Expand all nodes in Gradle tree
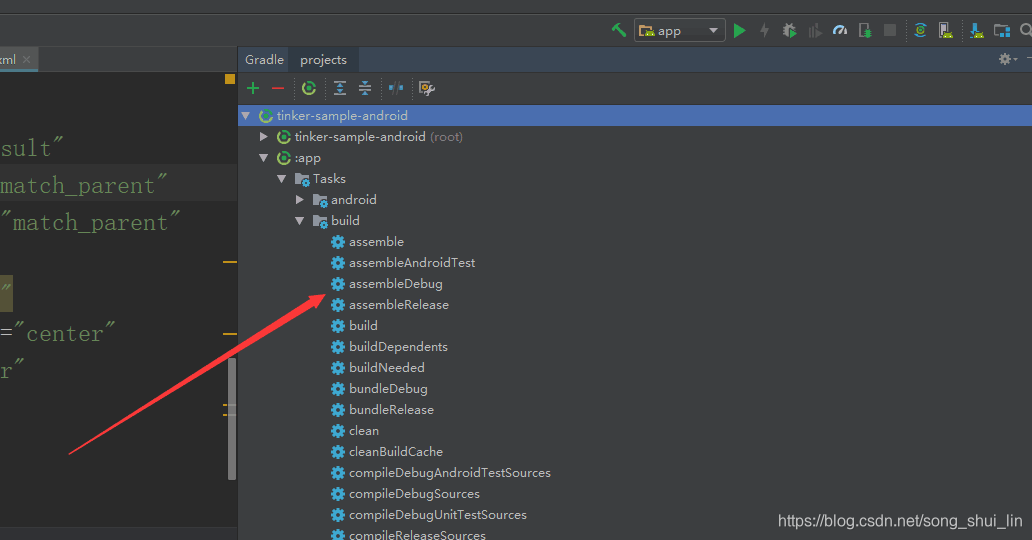1032x540 pixels. click(x=340, y=88)
